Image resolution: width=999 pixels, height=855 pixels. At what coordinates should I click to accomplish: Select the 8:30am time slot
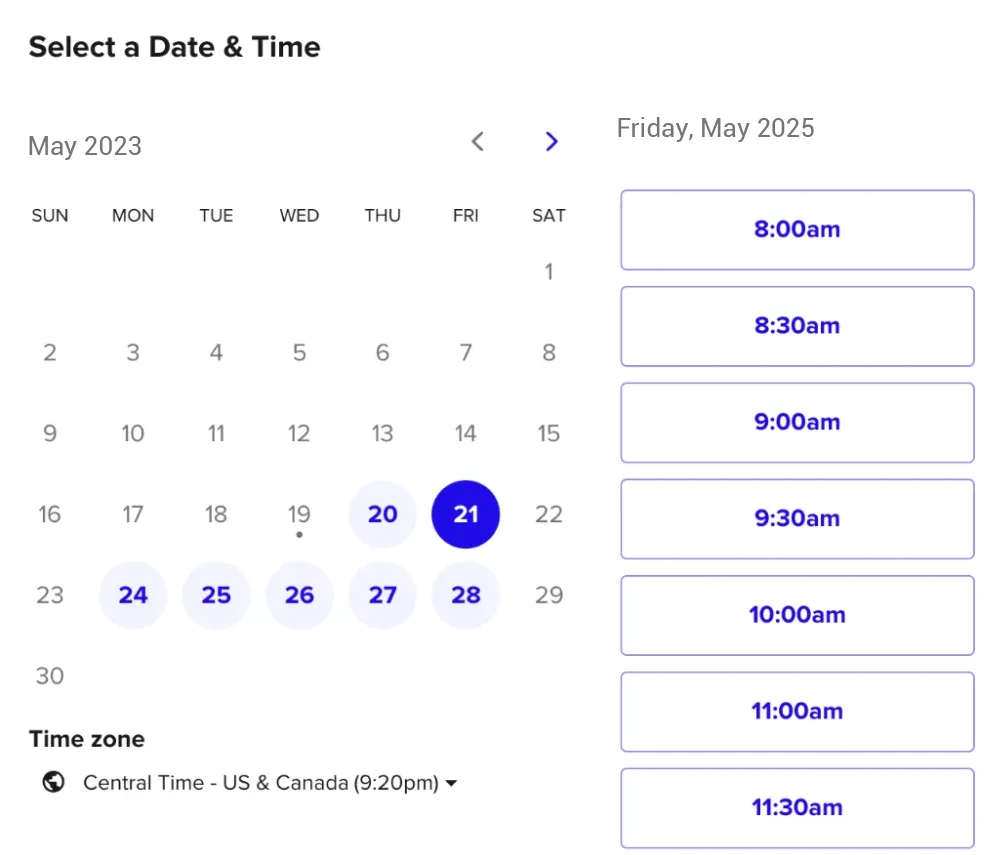click(x=797, y=326)
